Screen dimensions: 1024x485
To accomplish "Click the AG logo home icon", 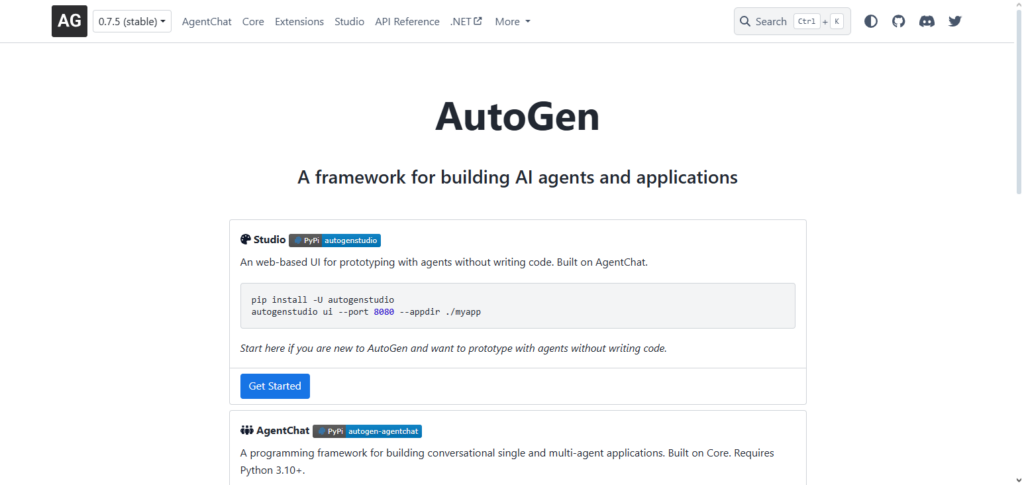I will point(69,21).
